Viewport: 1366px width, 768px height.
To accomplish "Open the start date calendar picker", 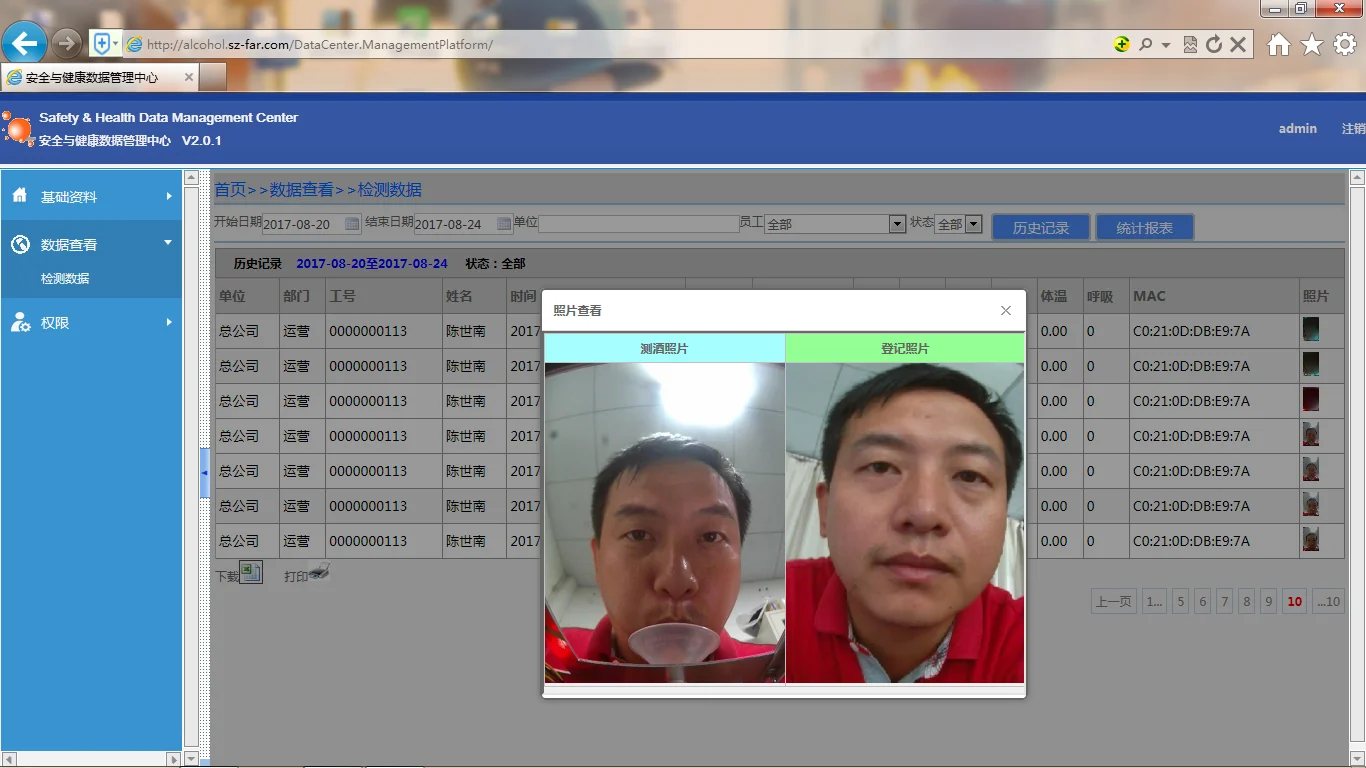I will click(352, 224).
